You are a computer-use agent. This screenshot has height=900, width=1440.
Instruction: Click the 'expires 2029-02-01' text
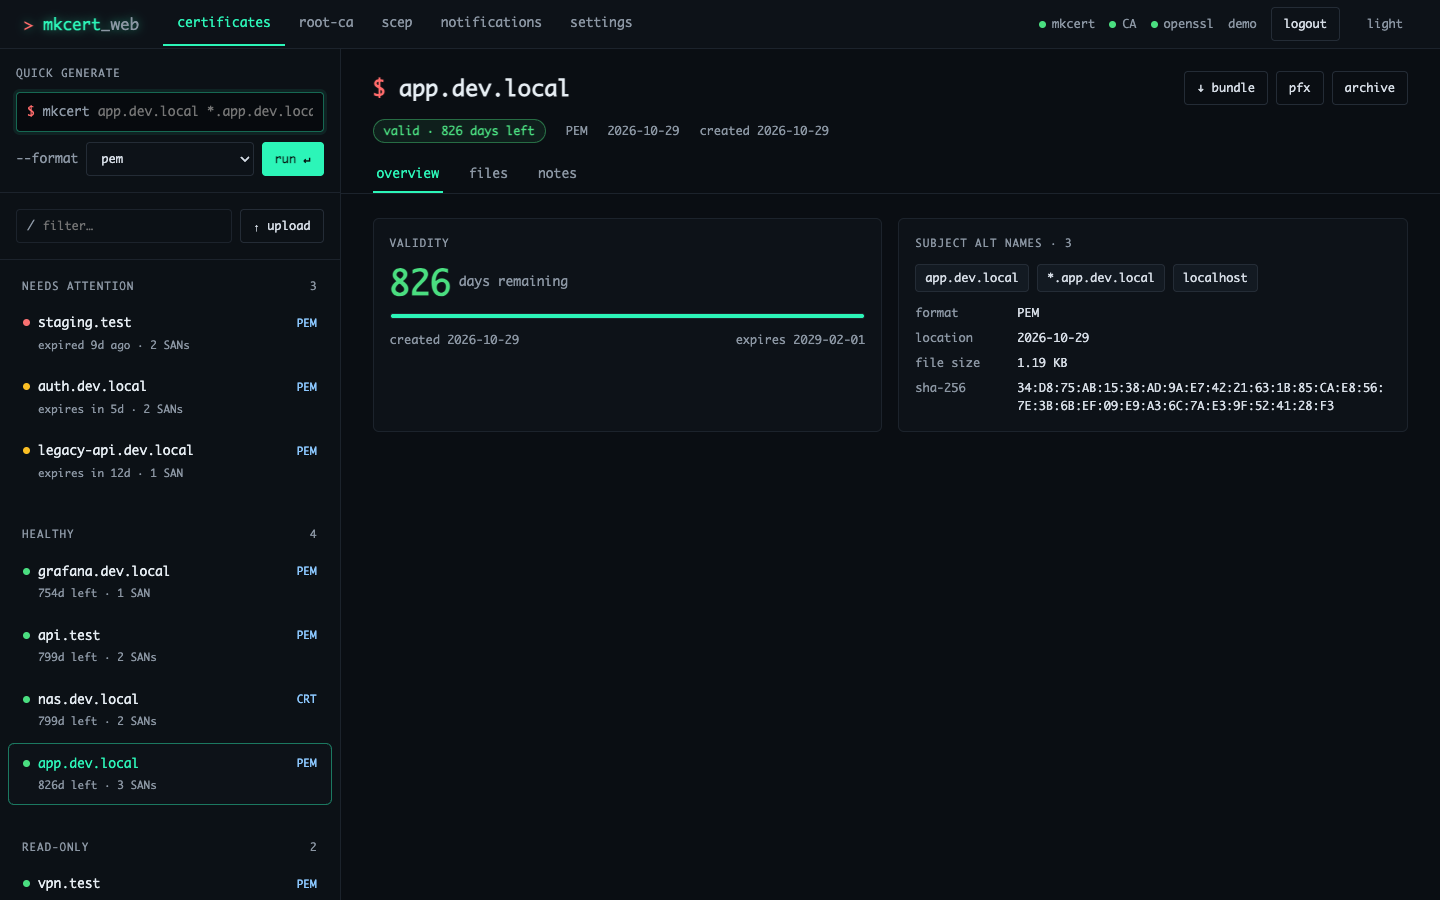point(800,340)
